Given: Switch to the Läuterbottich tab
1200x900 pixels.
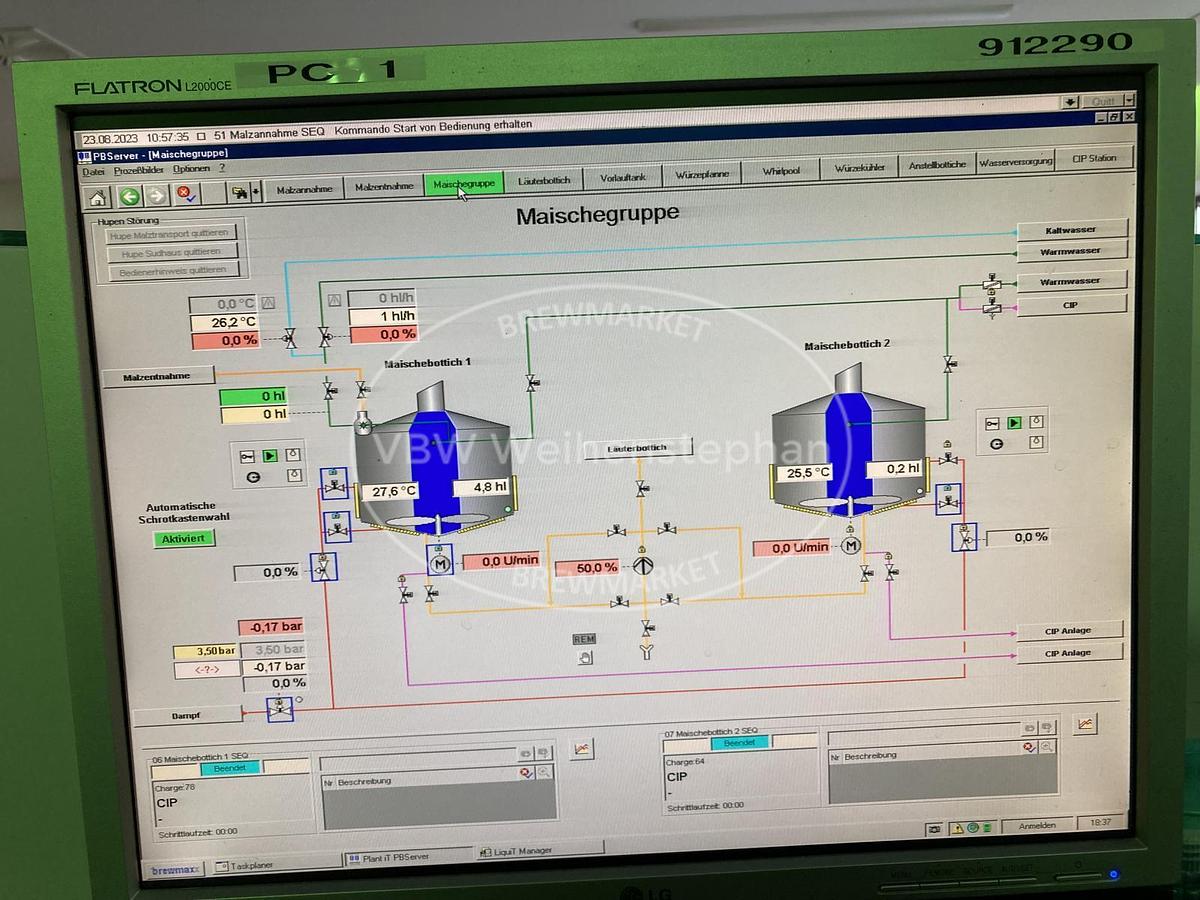Looking at the screenshot, I should [x=542, y=179].
